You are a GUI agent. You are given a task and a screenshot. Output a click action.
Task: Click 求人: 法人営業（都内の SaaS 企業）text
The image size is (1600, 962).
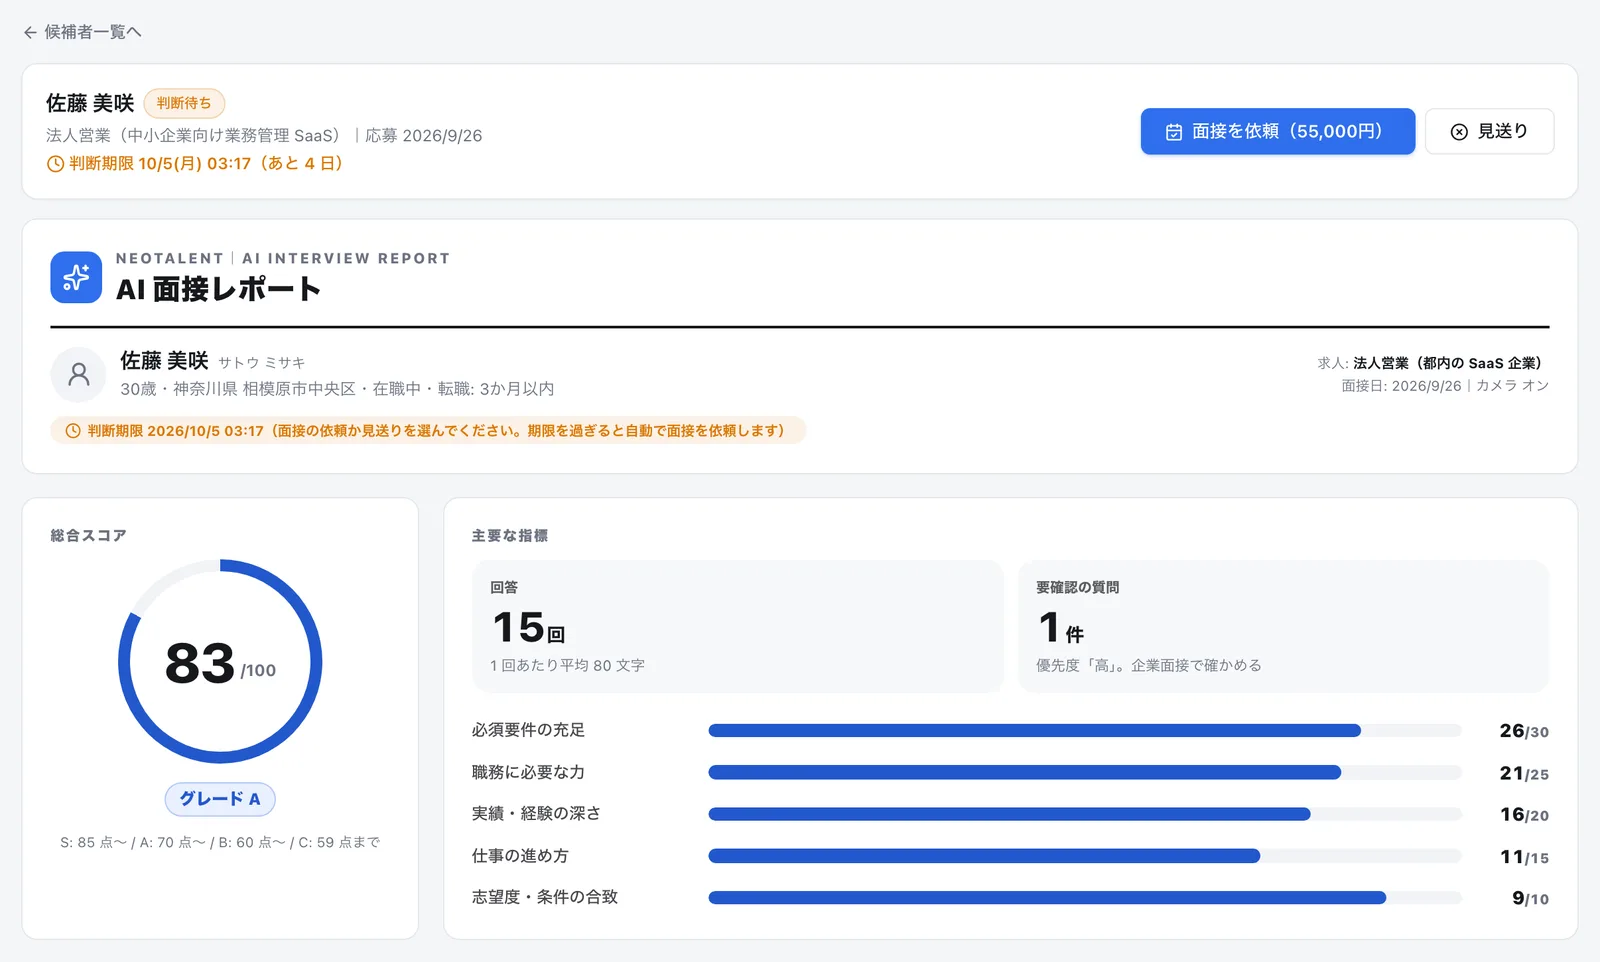1433,363
